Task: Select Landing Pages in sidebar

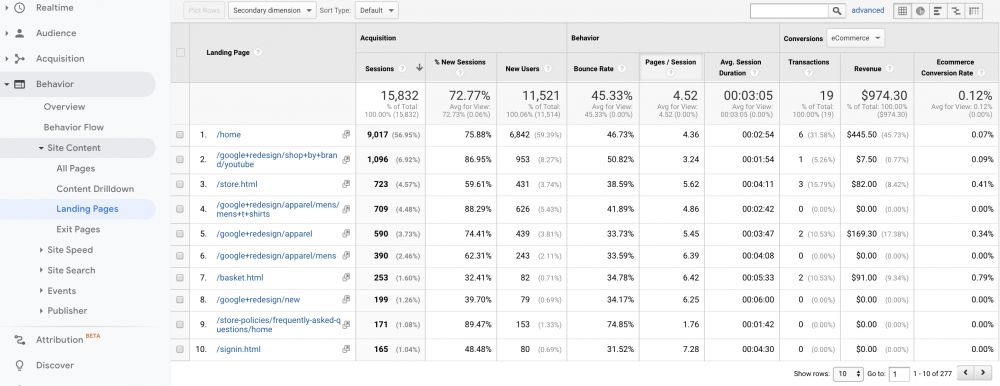Action: click(x=87, y=209)
